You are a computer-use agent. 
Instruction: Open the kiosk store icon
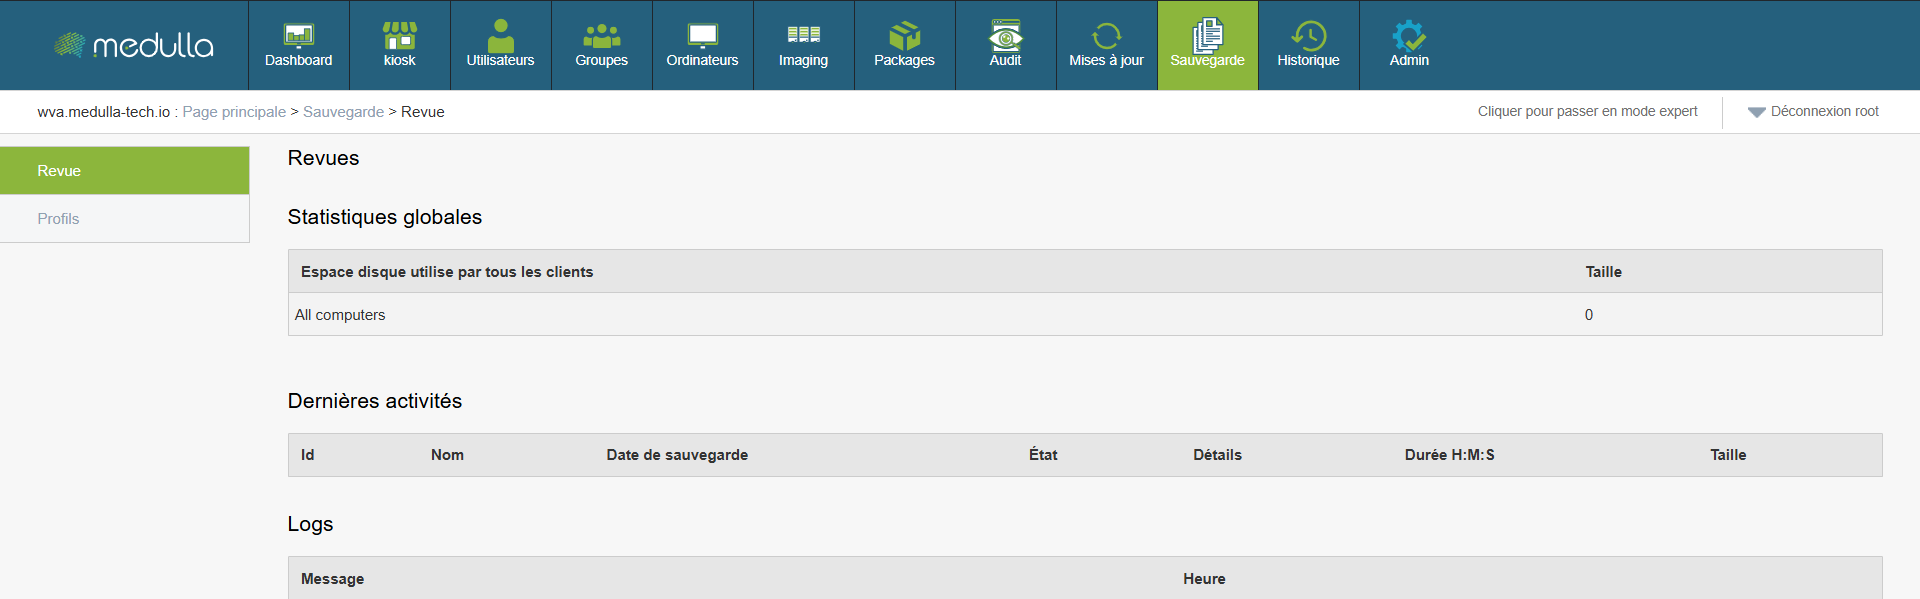point(399,36)
